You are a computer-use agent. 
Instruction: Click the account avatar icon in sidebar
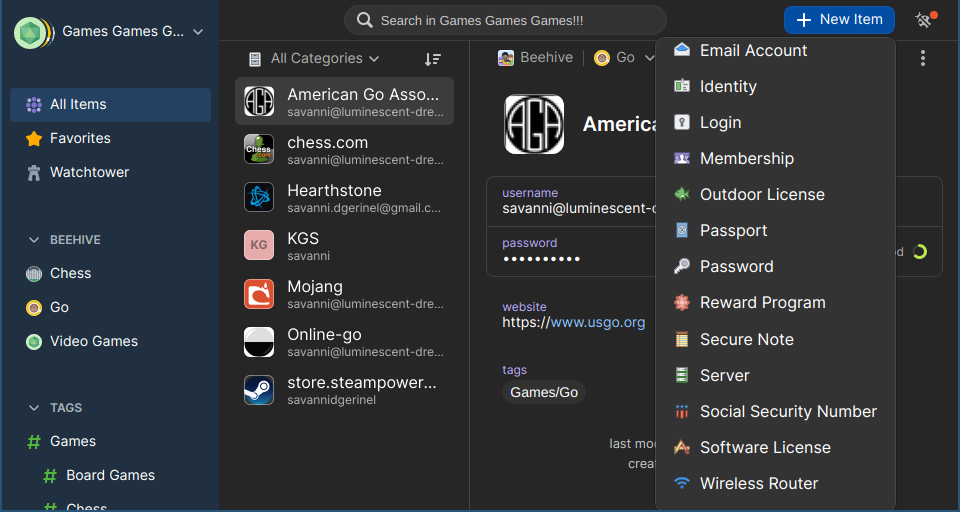coord(32,32)
